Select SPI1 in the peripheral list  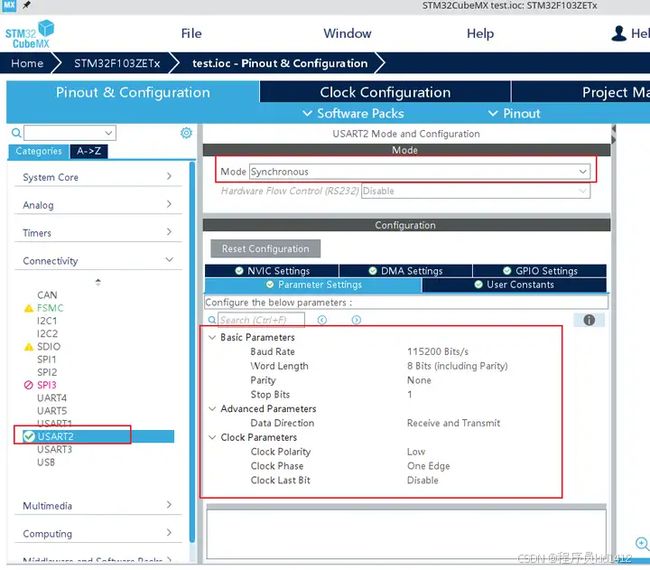coord(46,359)
